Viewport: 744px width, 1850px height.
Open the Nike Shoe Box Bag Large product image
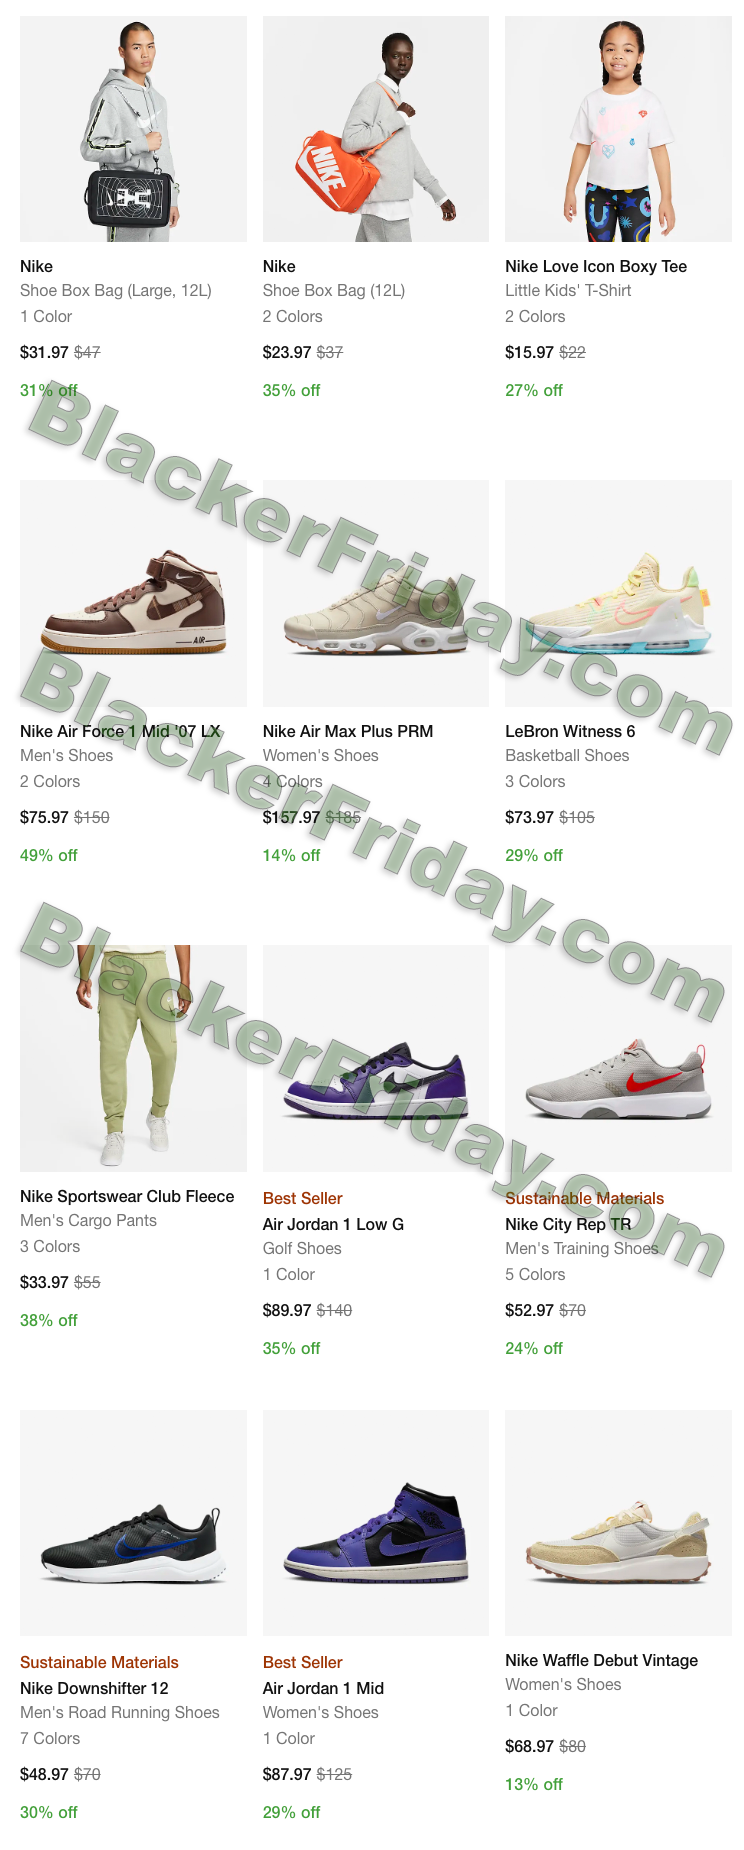[133, 128]
